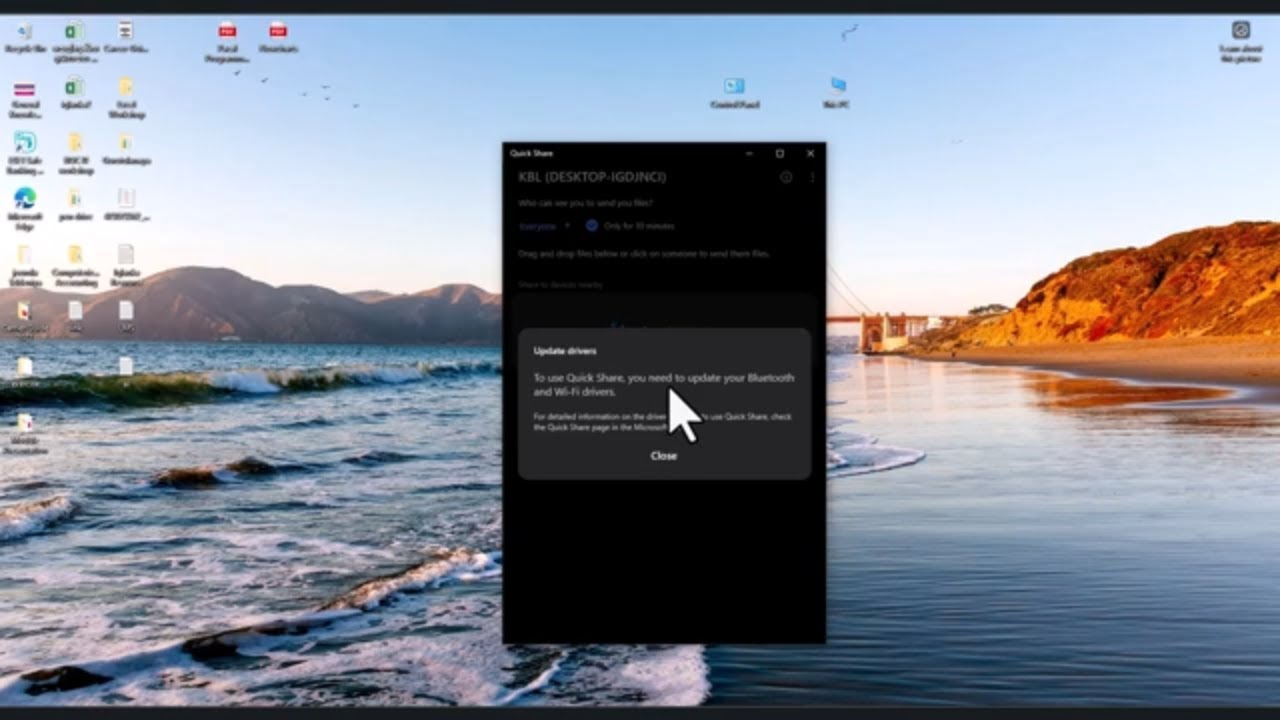1280x720 pixels.
Task: Select the This PC desktop icon
Action: [837, 93]
